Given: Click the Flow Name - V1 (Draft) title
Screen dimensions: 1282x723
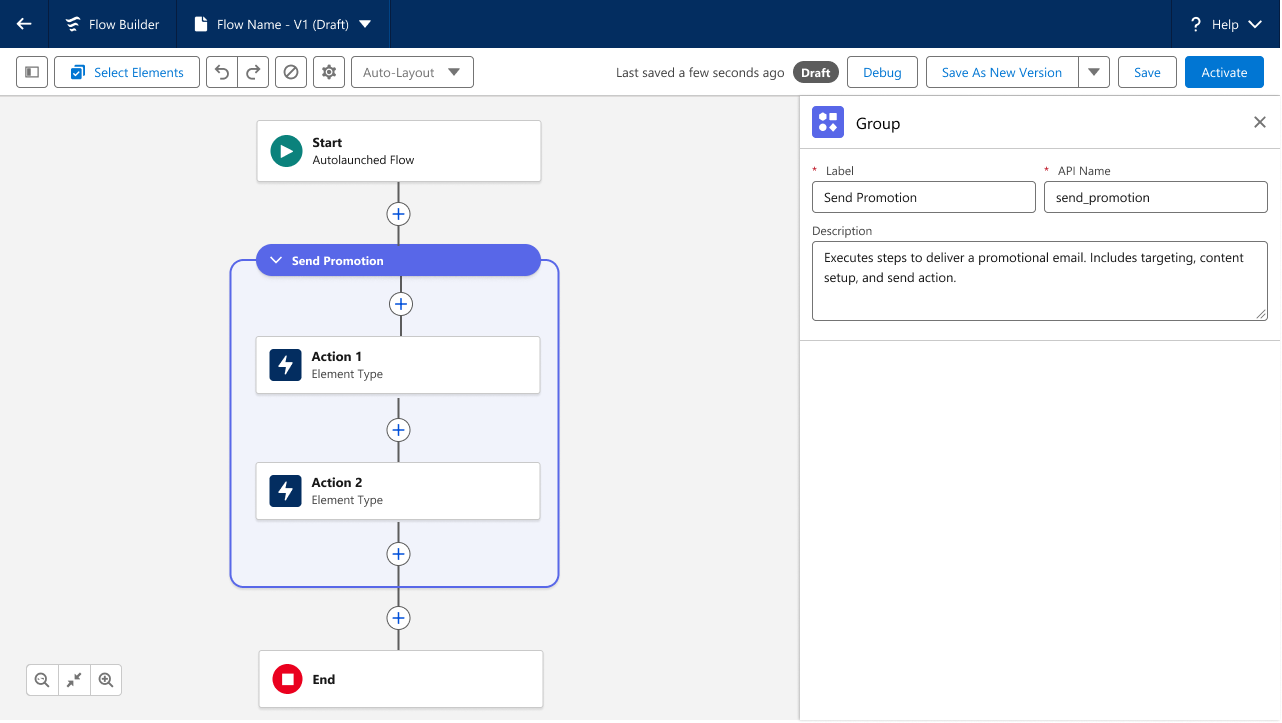Looking at the screenshot, I should click(283, 24).
